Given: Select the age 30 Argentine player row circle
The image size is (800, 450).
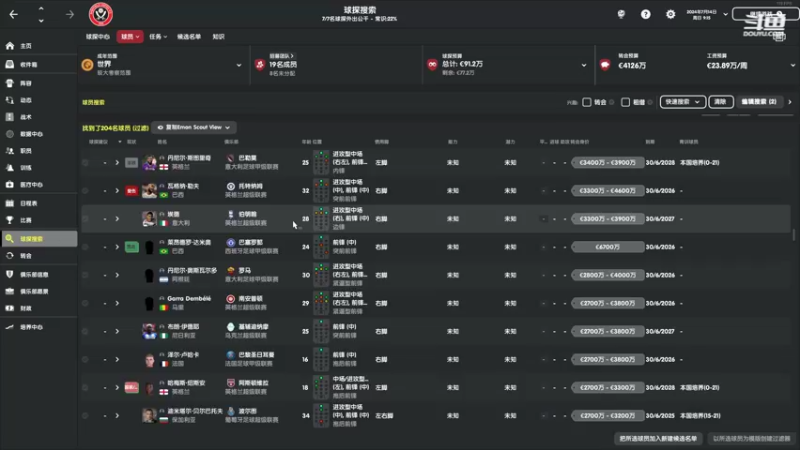Looking at the screenshot, I should (85, 275).
